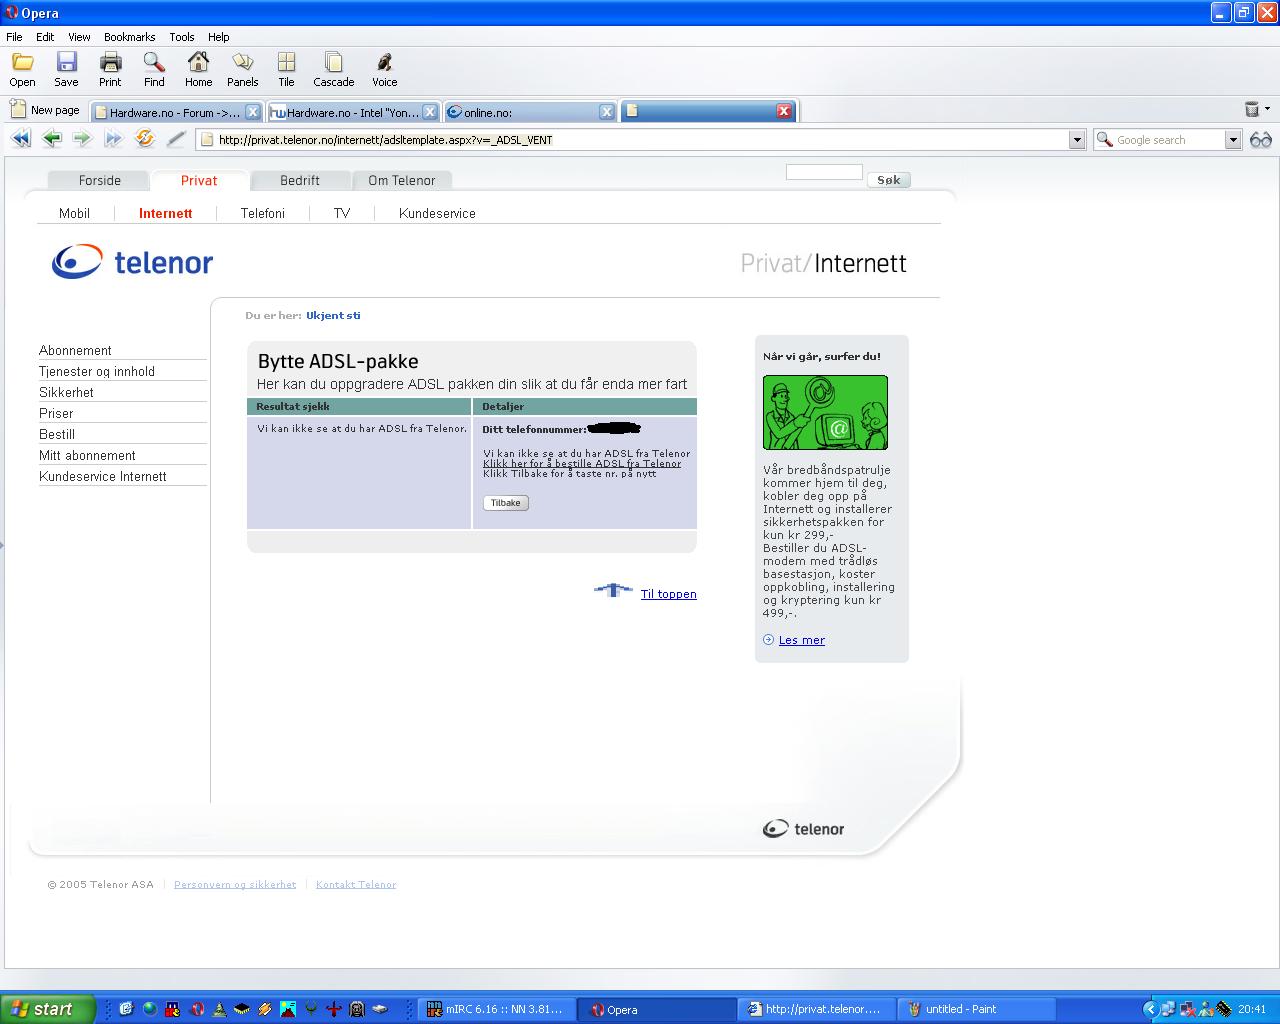Activate the Voice microphone icon

pyautogui.click(x=384, y=62)
